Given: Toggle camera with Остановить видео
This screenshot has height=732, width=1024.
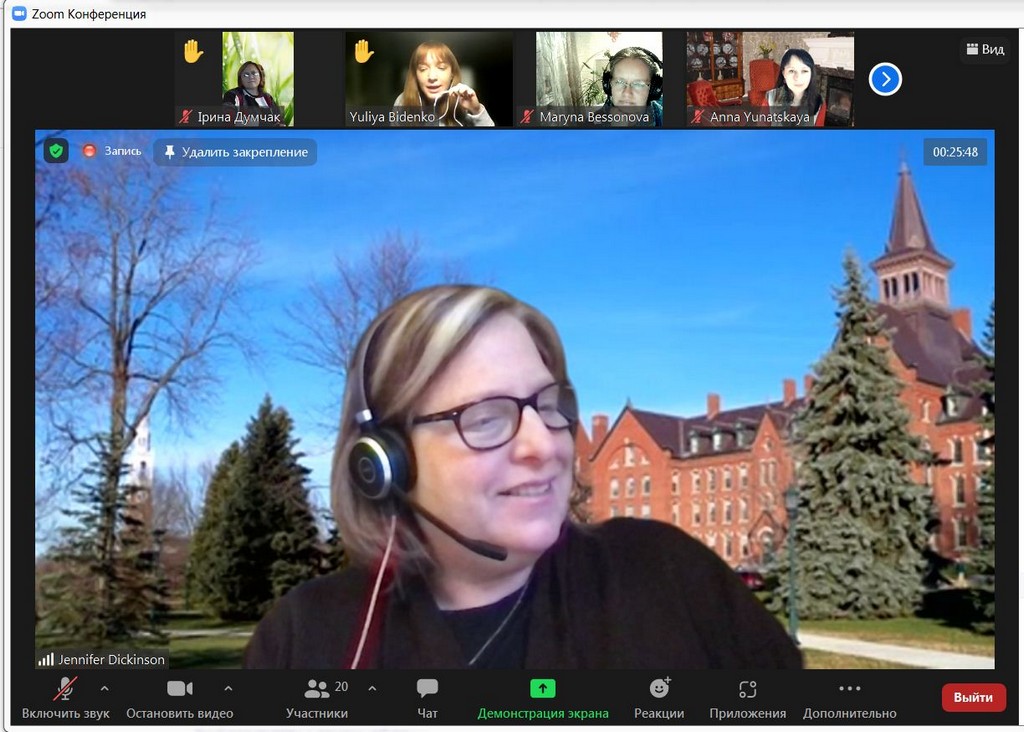Looking at the screenshot, I should click(179, 688).
